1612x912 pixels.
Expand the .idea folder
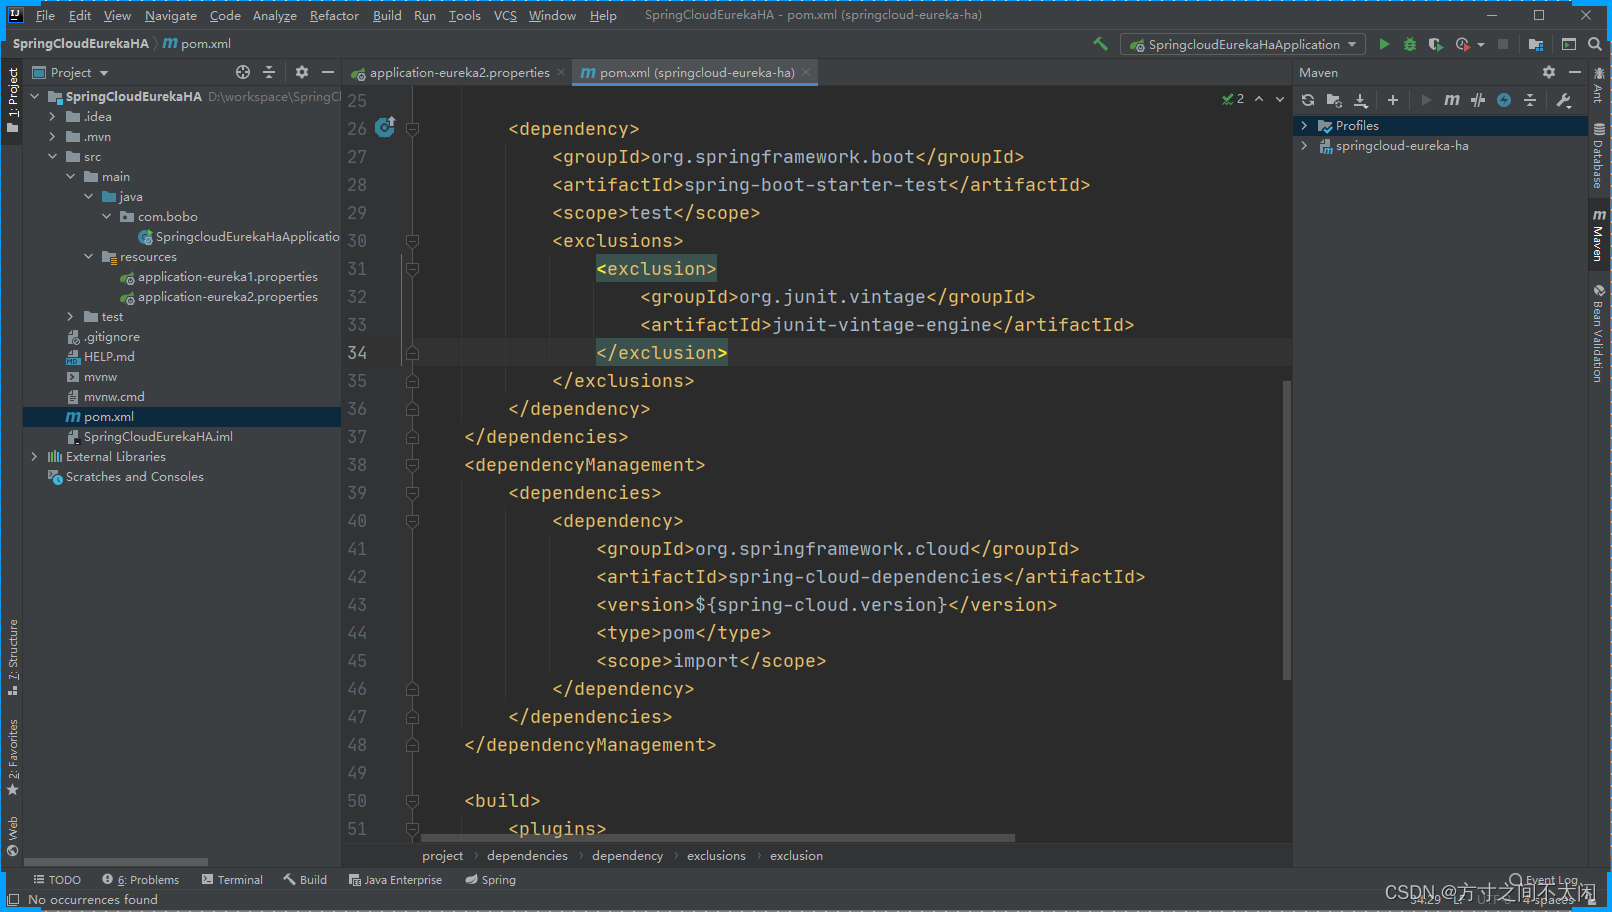click(53, 117)
